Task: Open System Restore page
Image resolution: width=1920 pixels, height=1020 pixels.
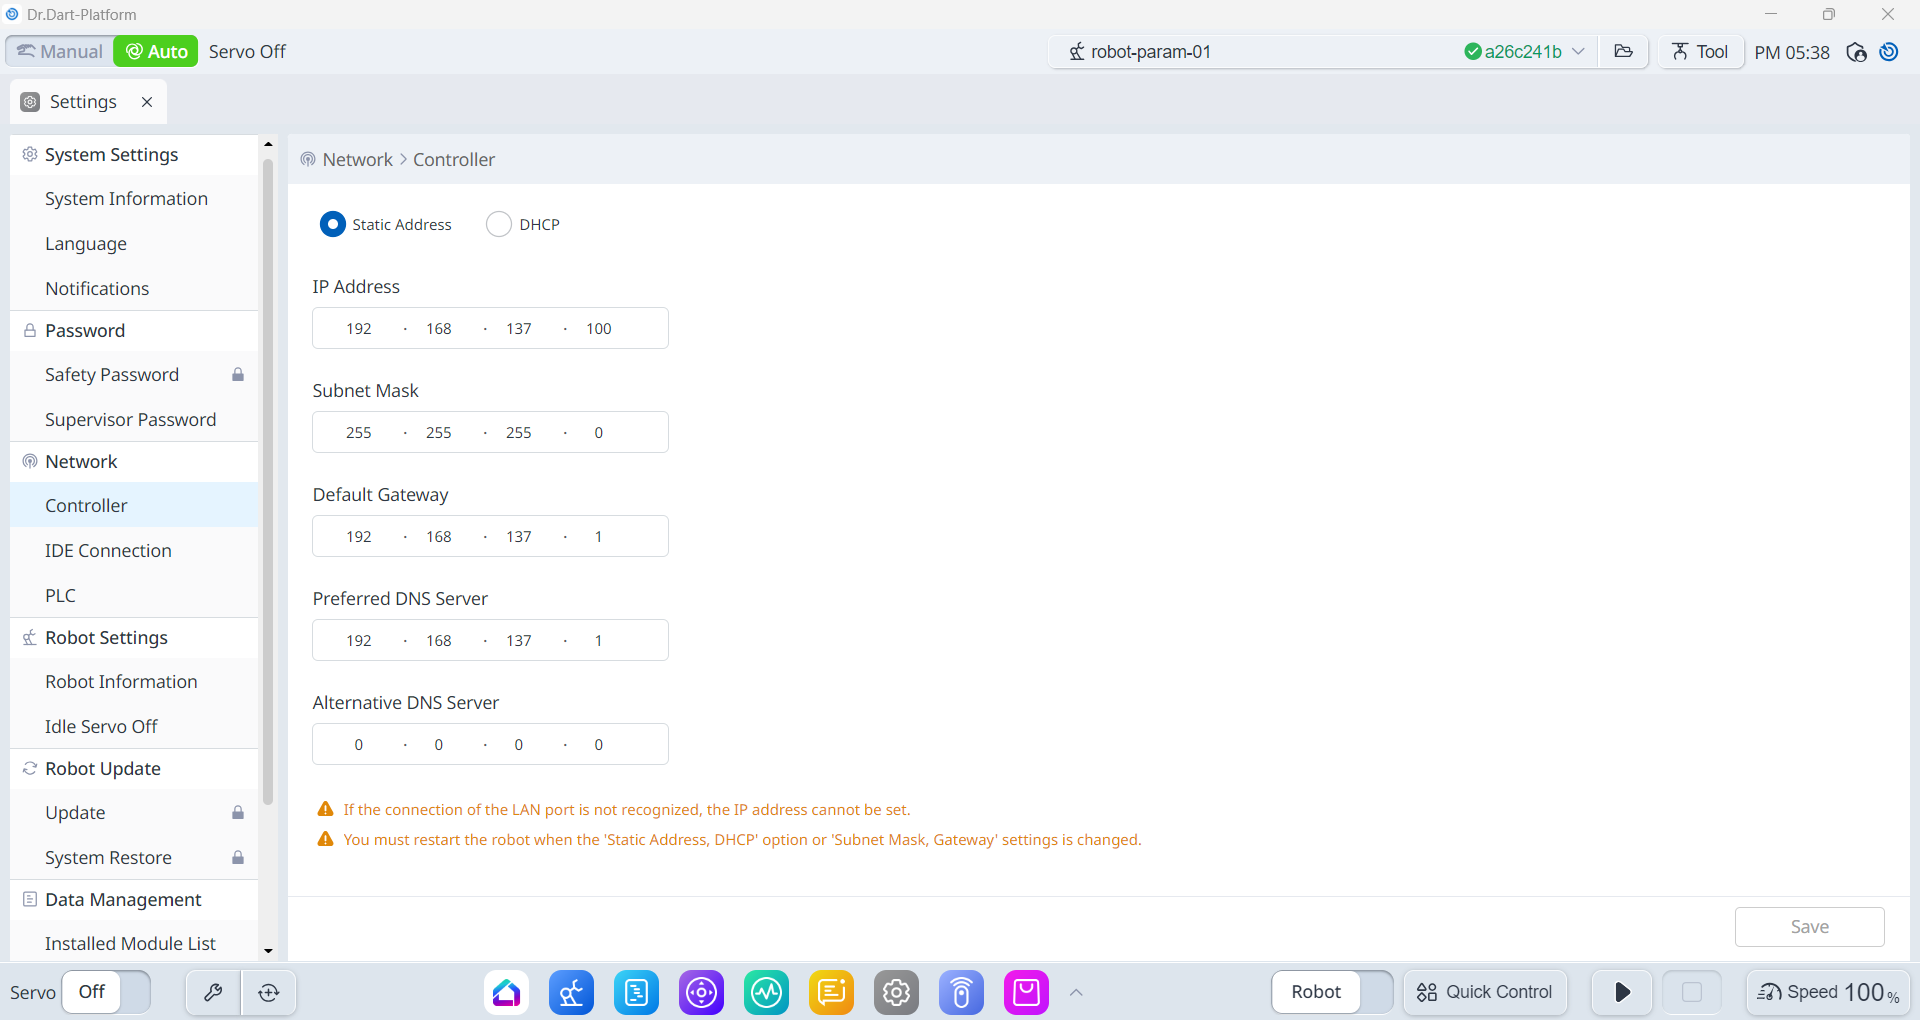Action: 134,858
